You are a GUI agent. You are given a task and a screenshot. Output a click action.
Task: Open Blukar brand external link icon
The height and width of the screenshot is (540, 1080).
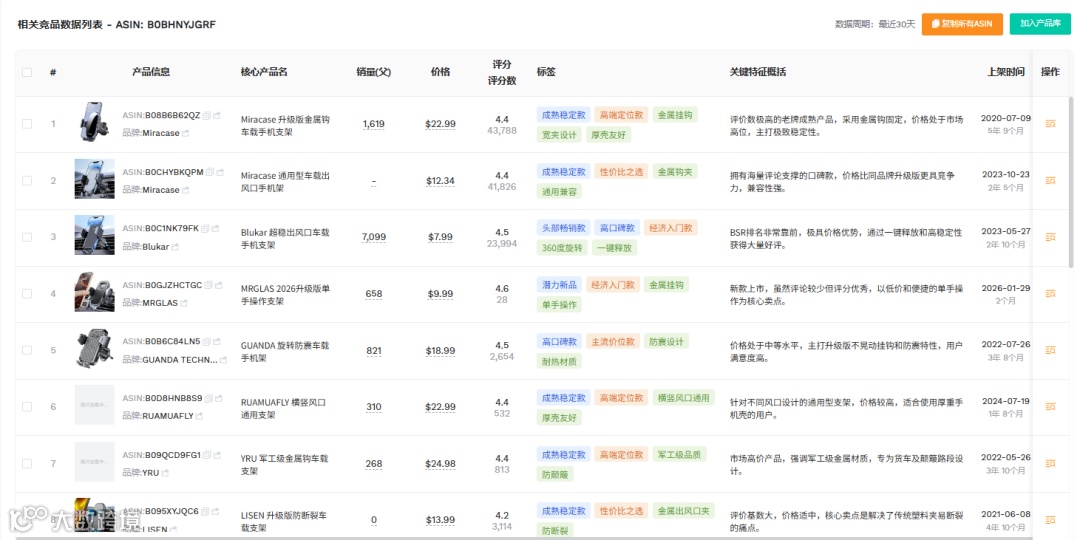point(175,247)
